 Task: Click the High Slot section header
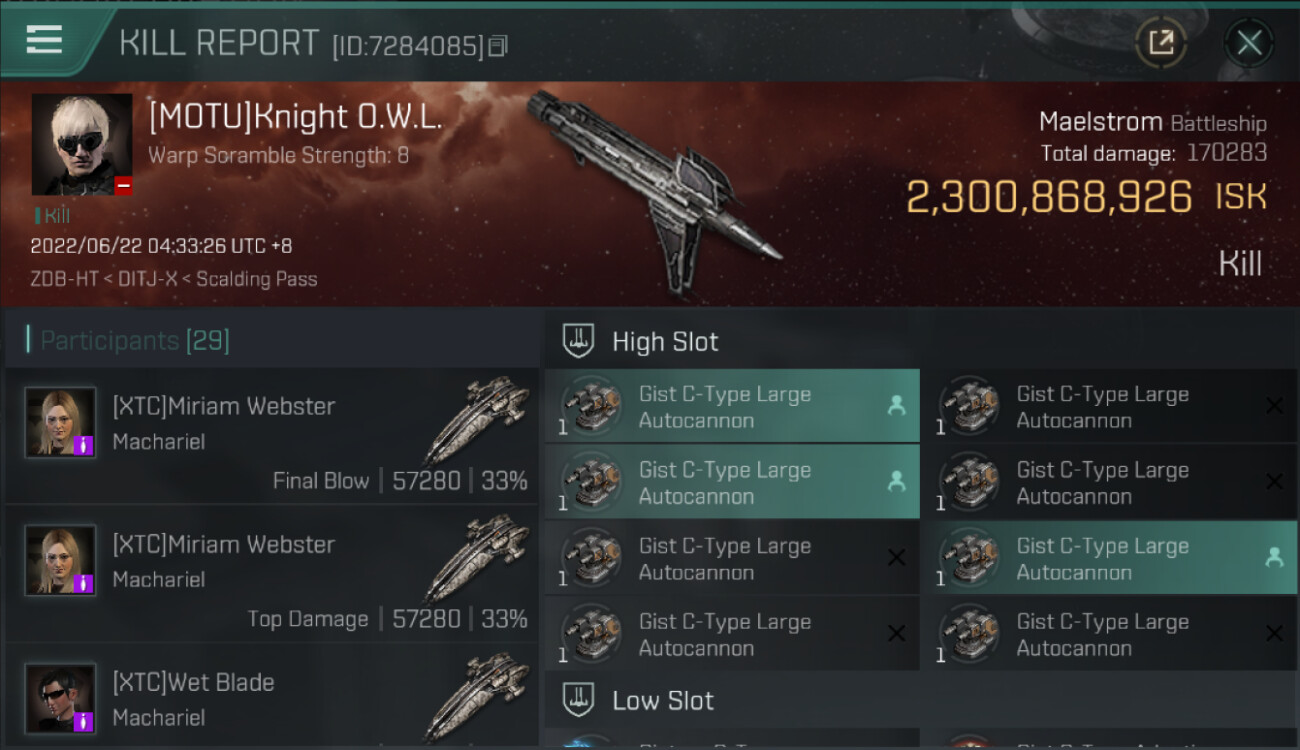(x=922, y=341)
